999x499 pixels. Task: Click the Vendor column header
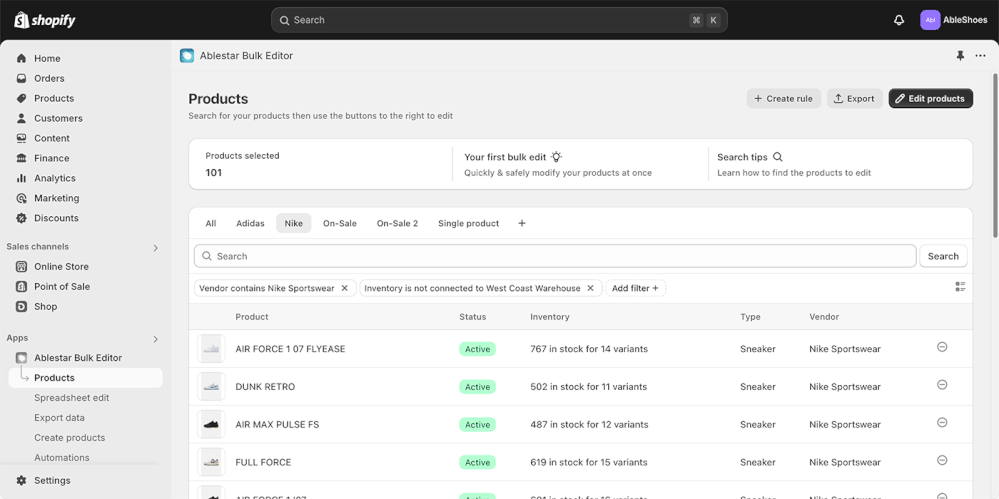824,317
